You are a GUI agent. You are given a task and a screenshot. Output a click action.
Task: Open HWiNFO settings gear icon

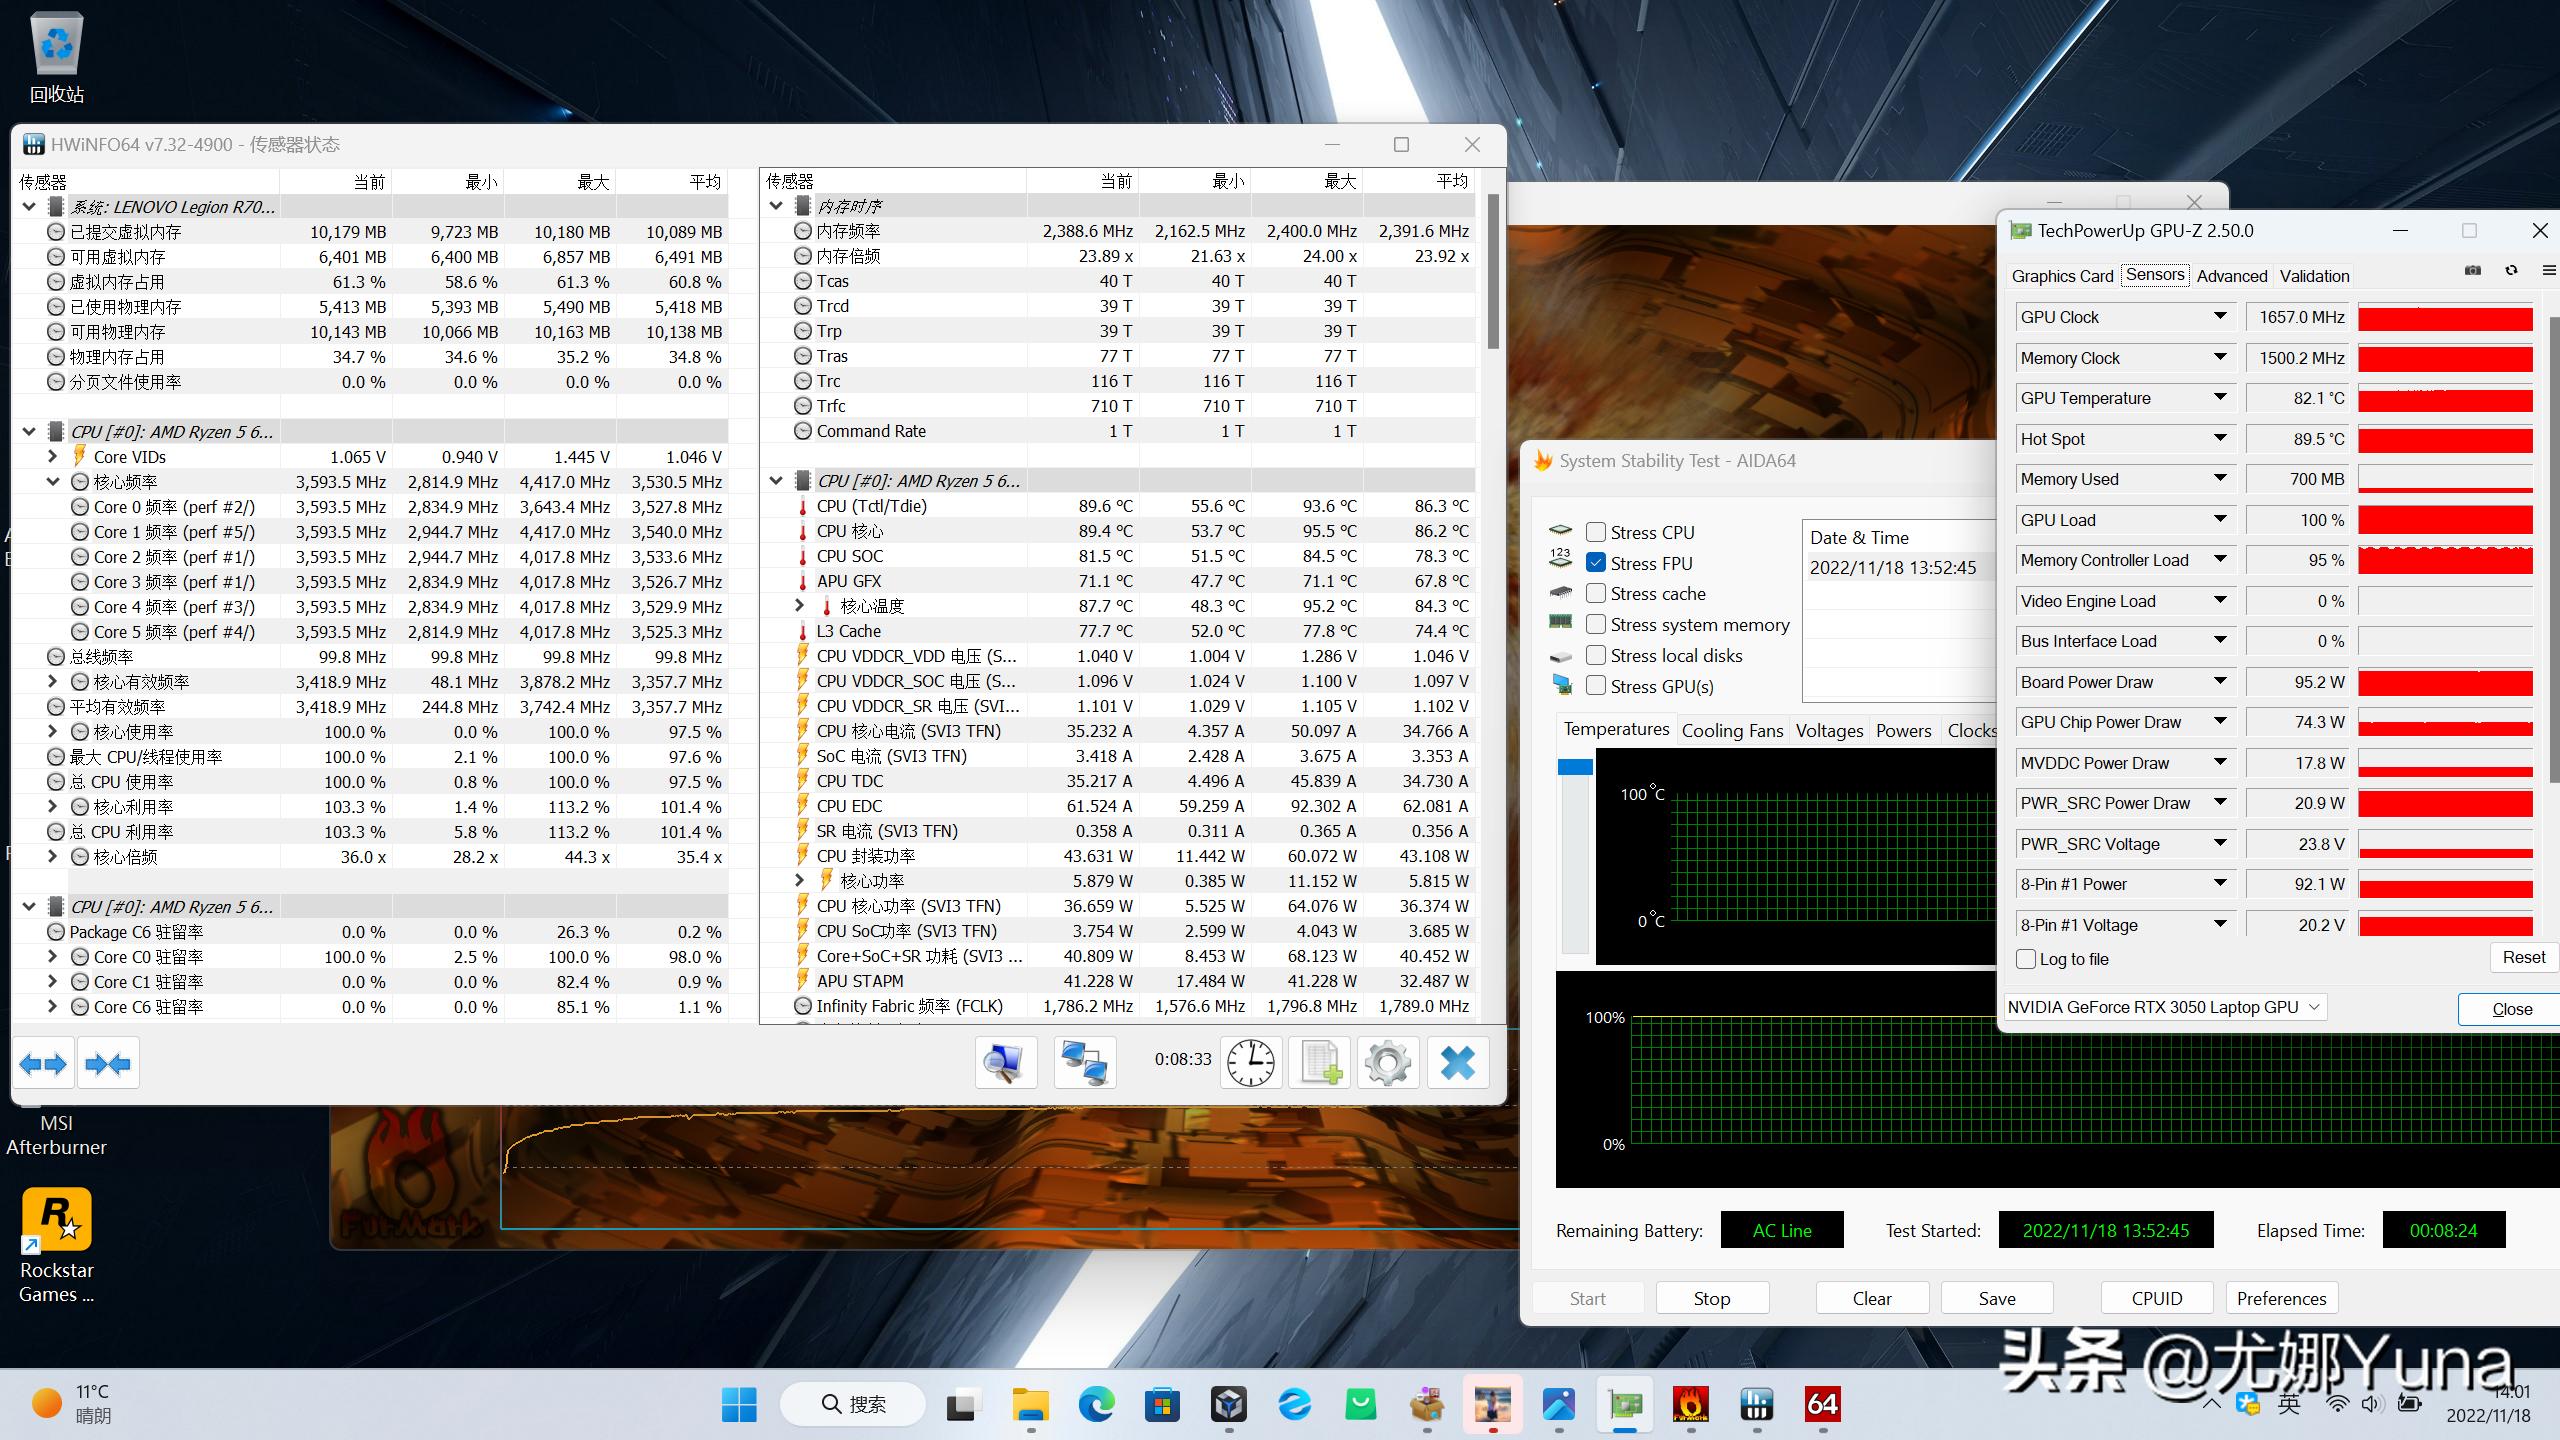point(1387,1062)
